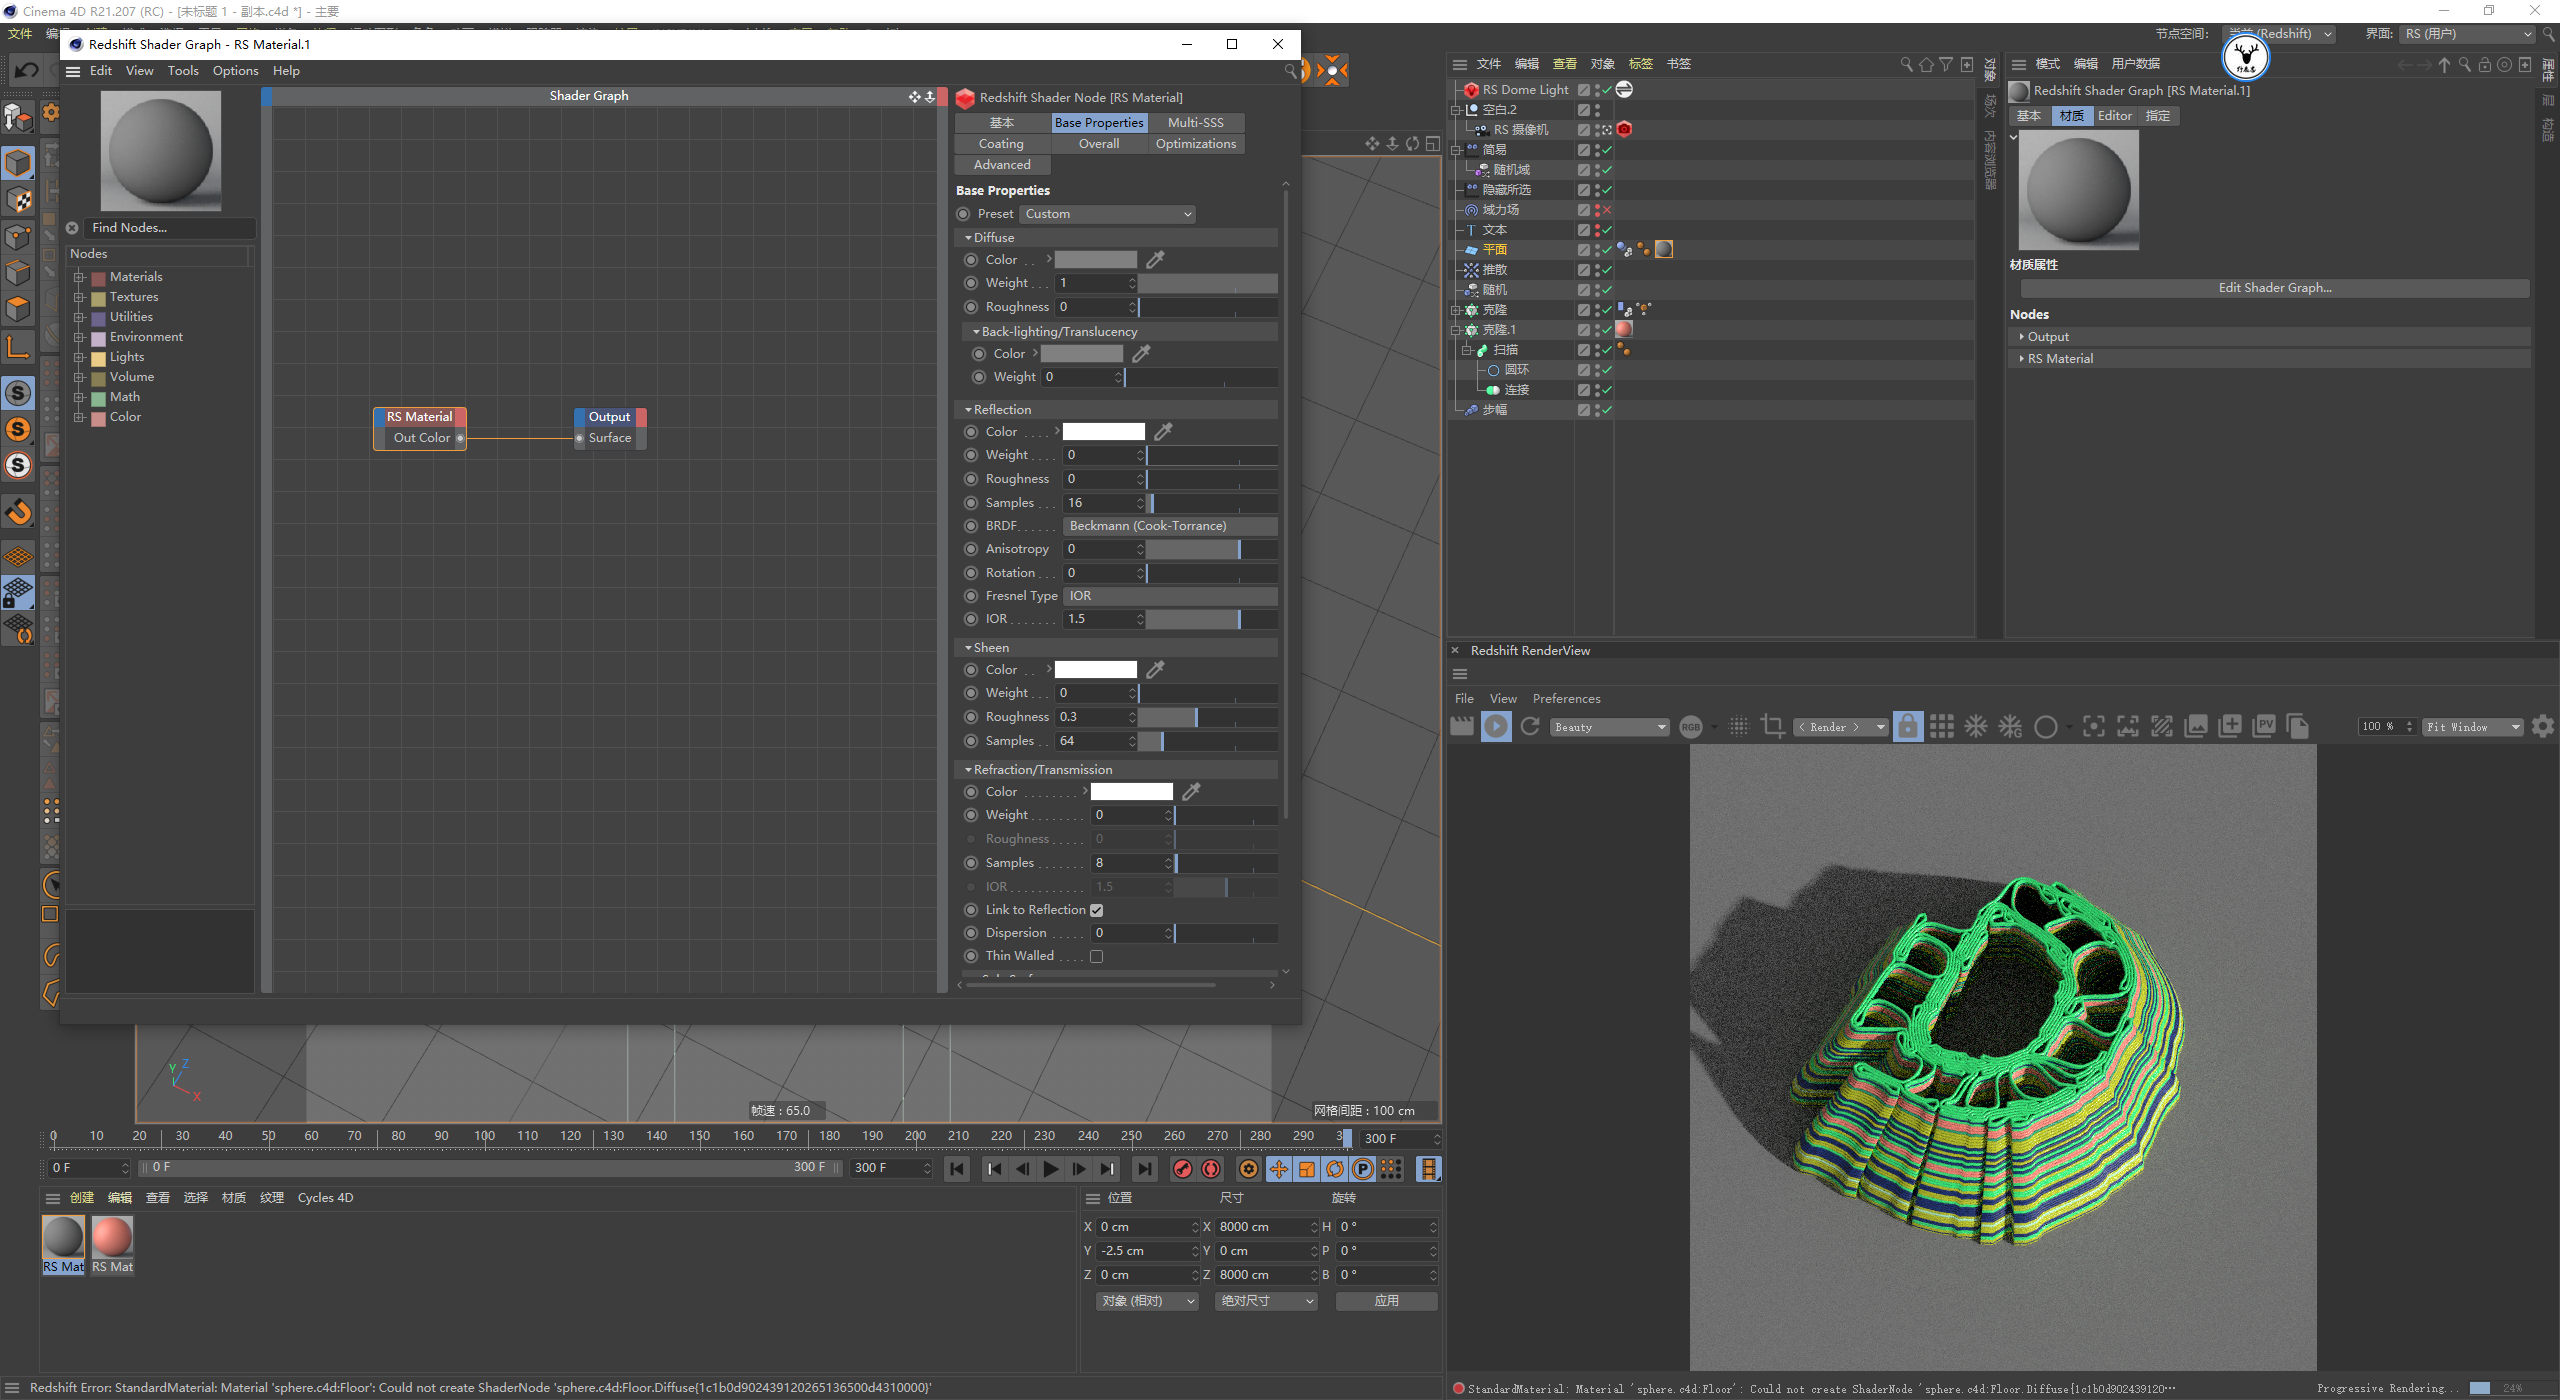Viewport: 2560px width, 1400px height.
Task: Click the Diffuse Color swatch
Action: (x=1096, y=260)
